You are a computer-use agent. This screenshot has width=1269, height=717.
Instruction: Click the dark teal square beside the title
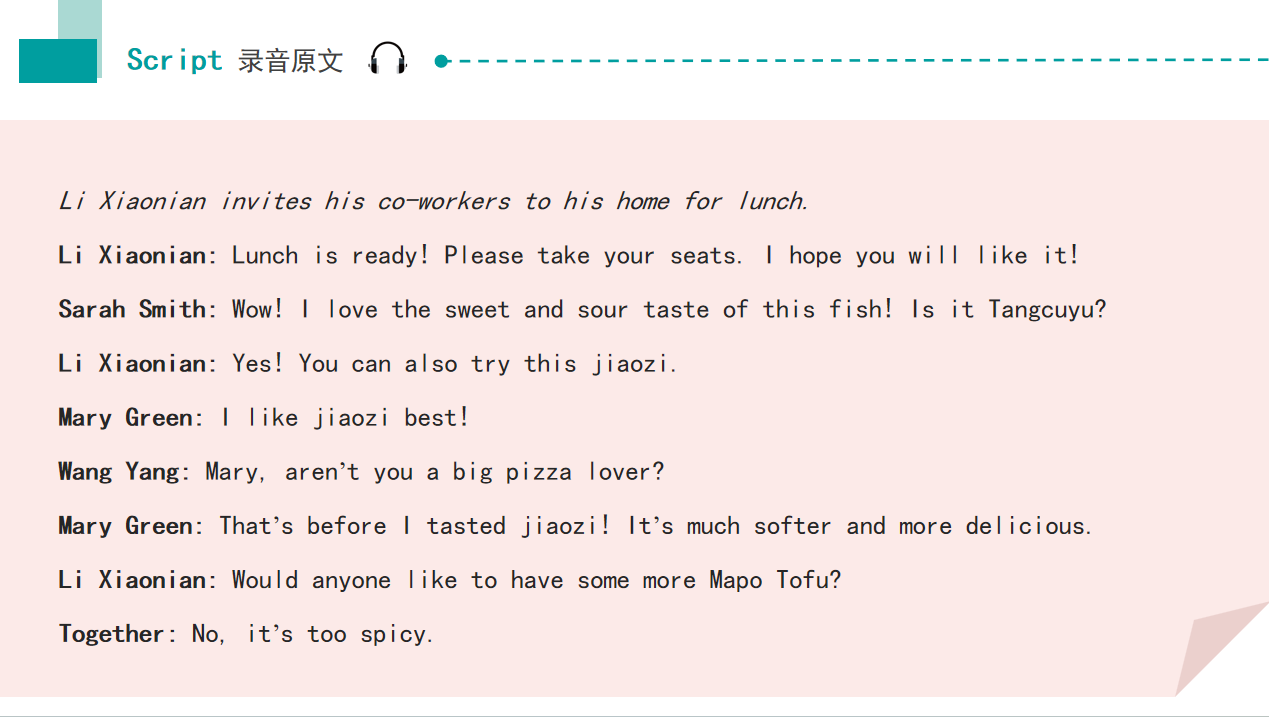coord(58,61)
